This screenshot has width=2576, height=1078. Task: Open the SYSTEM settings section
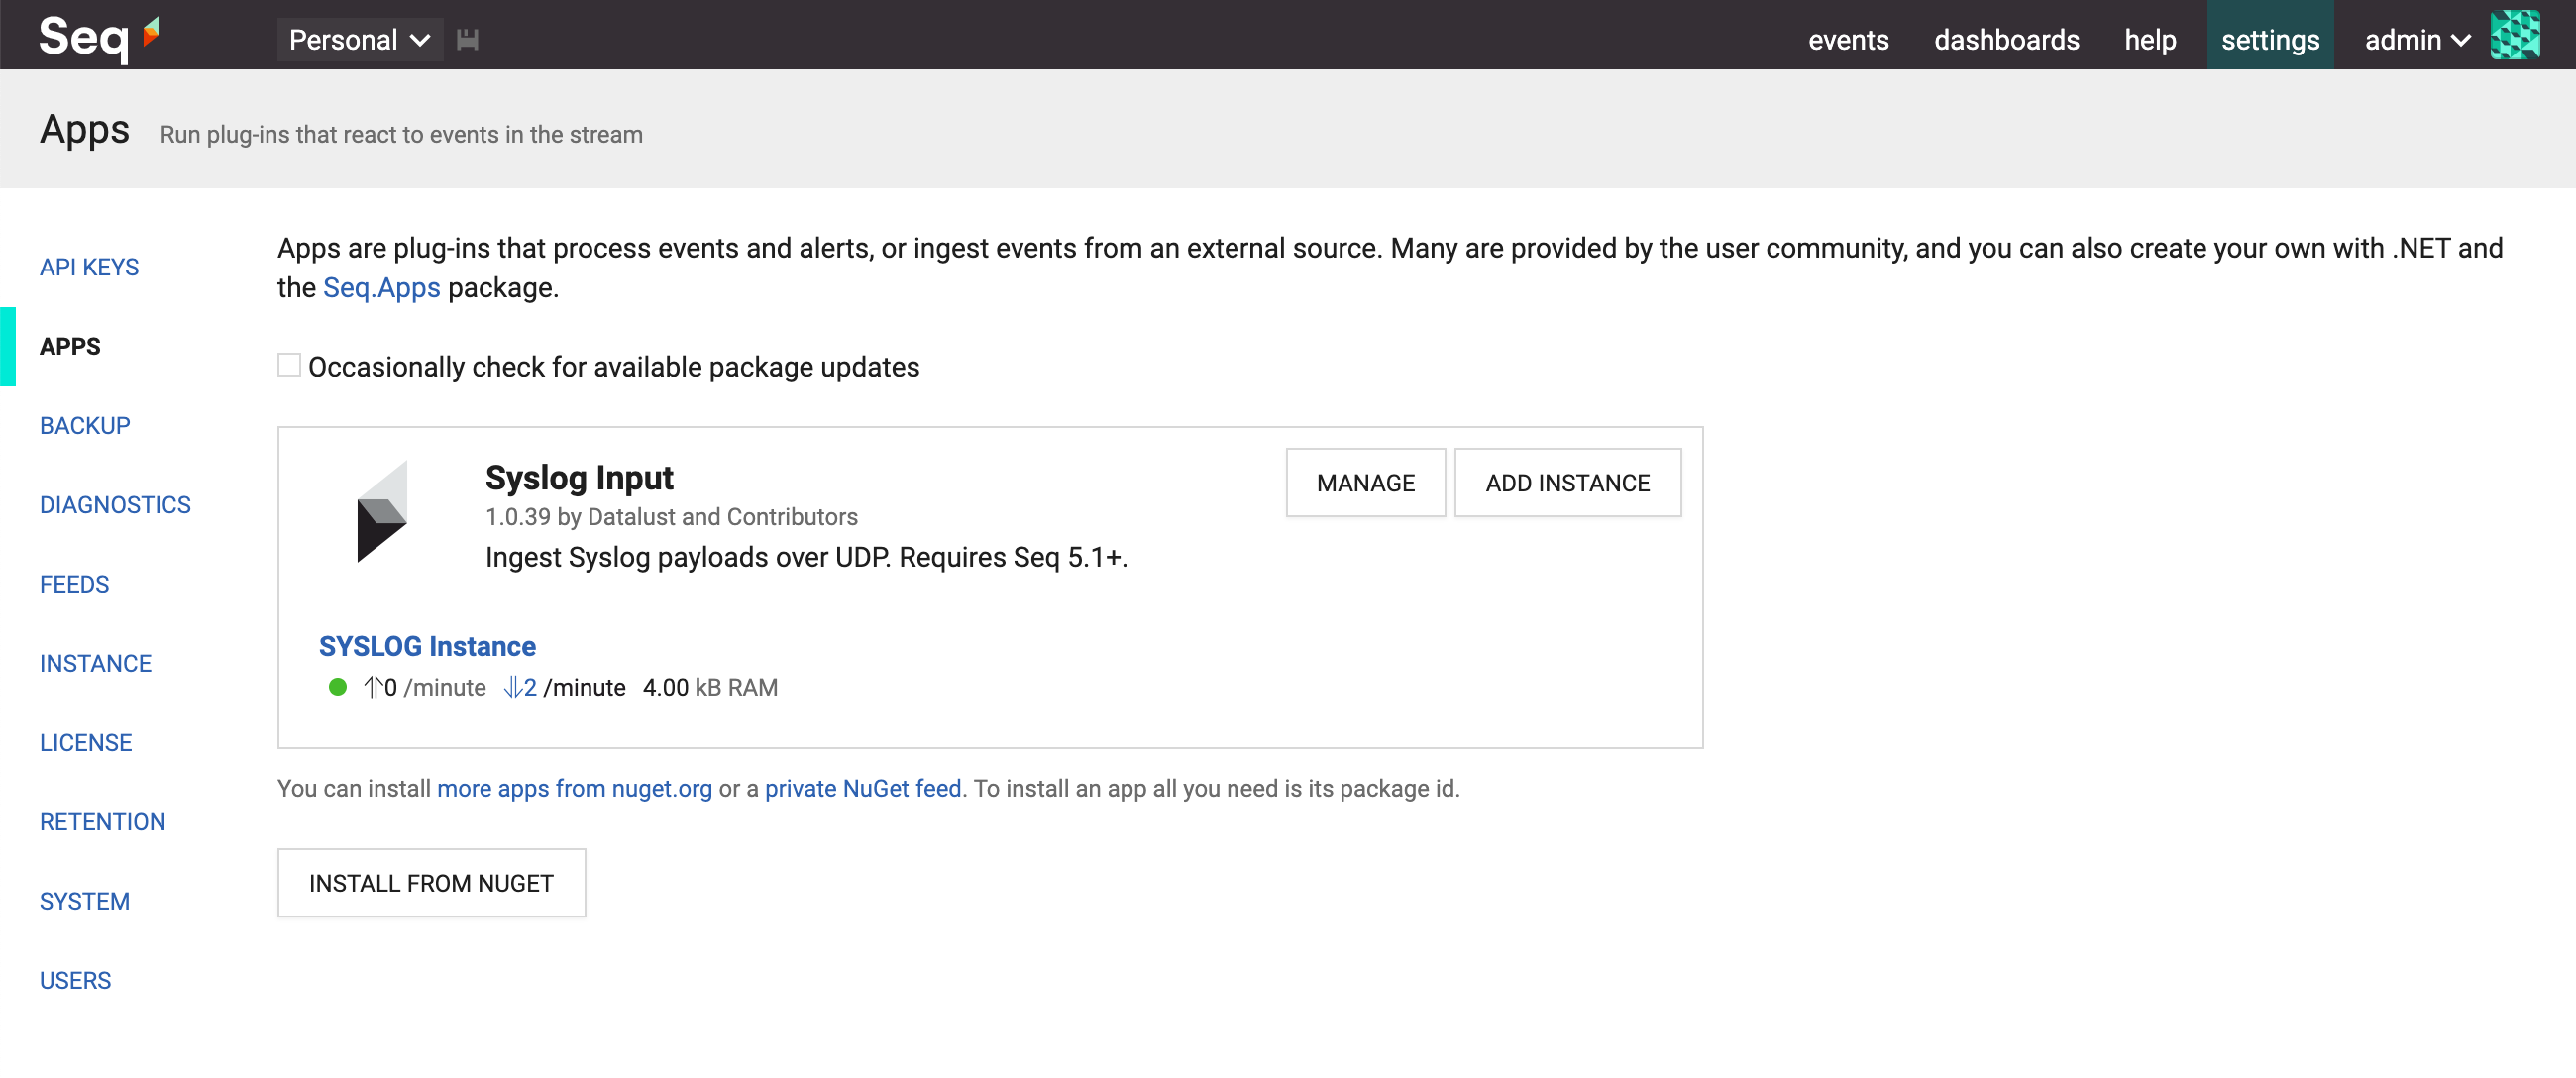pos(85,902)
